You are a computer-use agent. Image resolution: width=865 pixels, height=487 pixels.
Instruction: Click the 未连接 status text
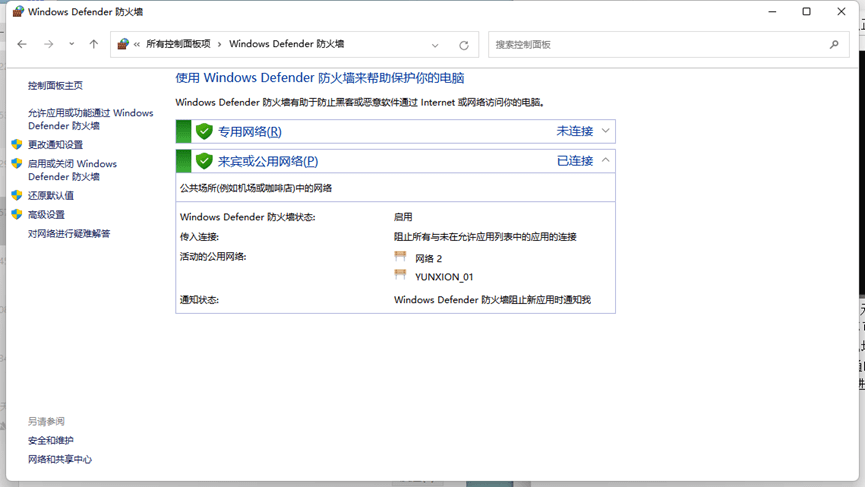coord(574,131)
